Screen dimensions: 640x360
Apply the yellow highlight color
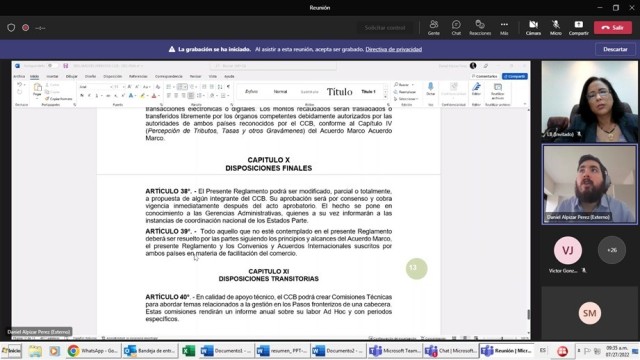click(x=143, y=96)
